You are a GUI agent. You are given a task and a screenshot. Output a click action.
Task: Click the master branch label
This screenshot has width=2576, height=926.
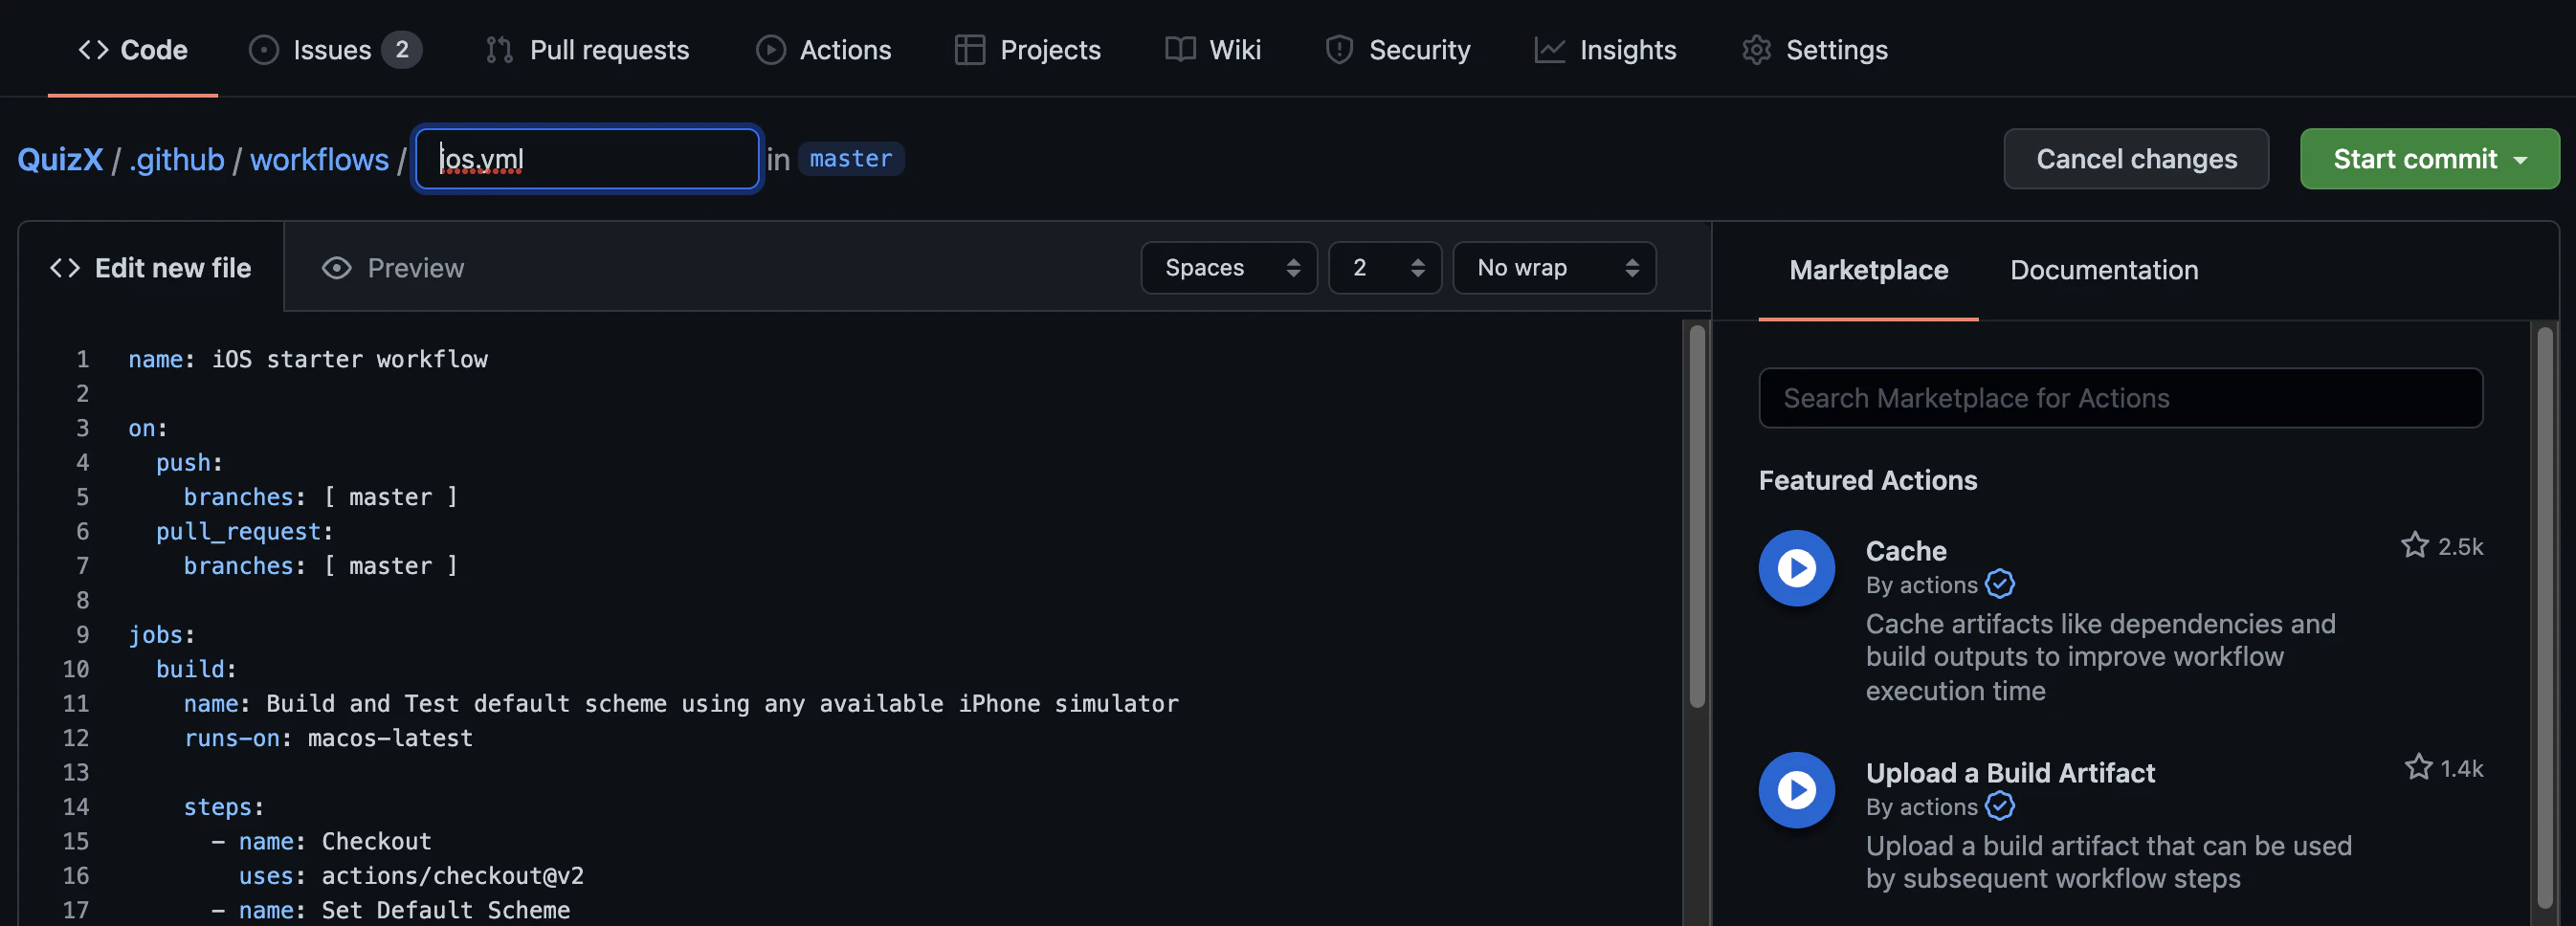tap(851, 158)
